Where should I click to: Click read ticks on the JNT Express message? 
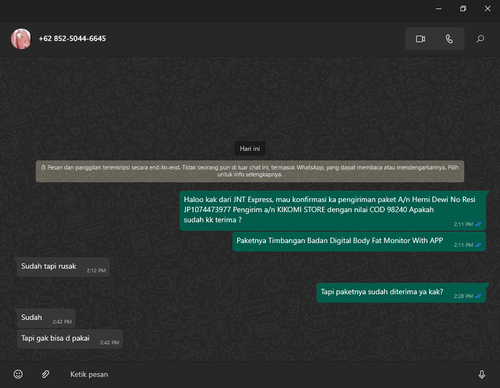click(x=478, y=224)
